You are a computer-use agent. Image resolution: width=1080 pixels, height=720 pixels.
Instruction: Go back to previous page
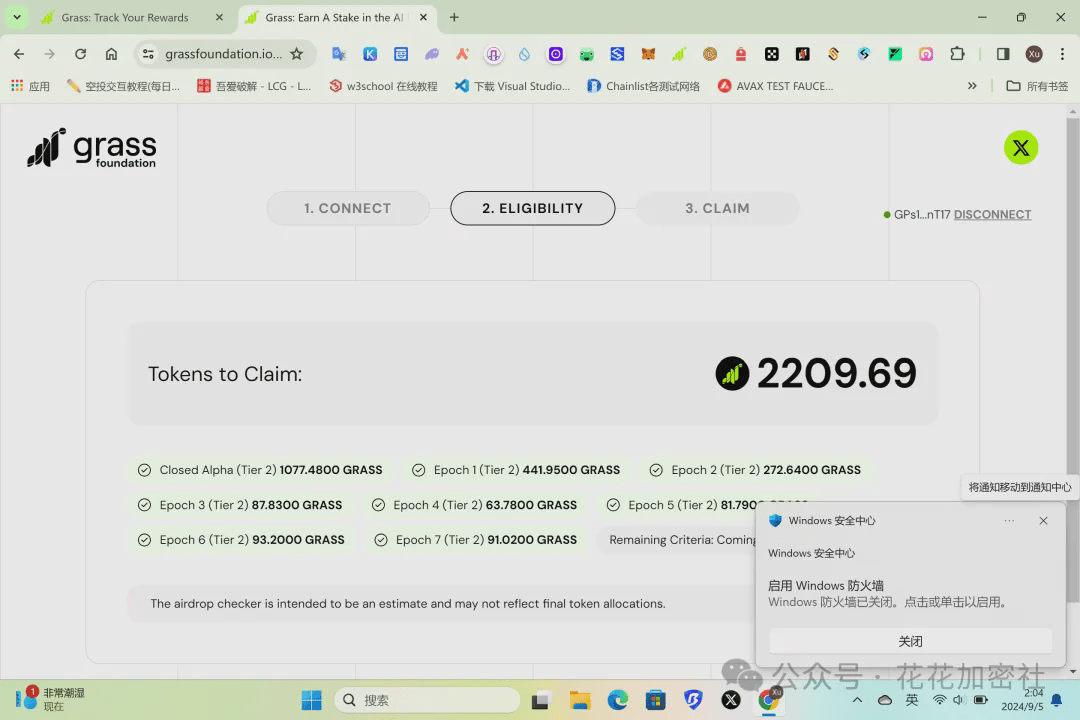click(x=19, y=54)
